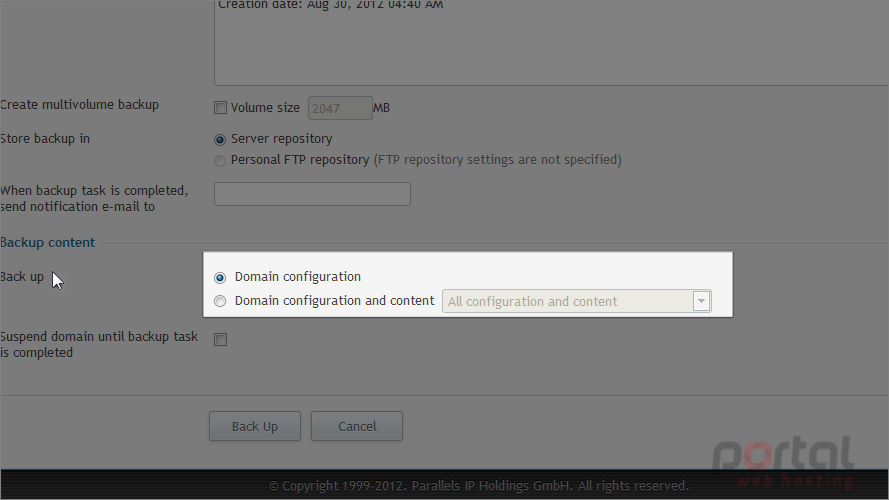
Task: Enable the multivolume backup Volume size checkbox
Action: point(221,108)
